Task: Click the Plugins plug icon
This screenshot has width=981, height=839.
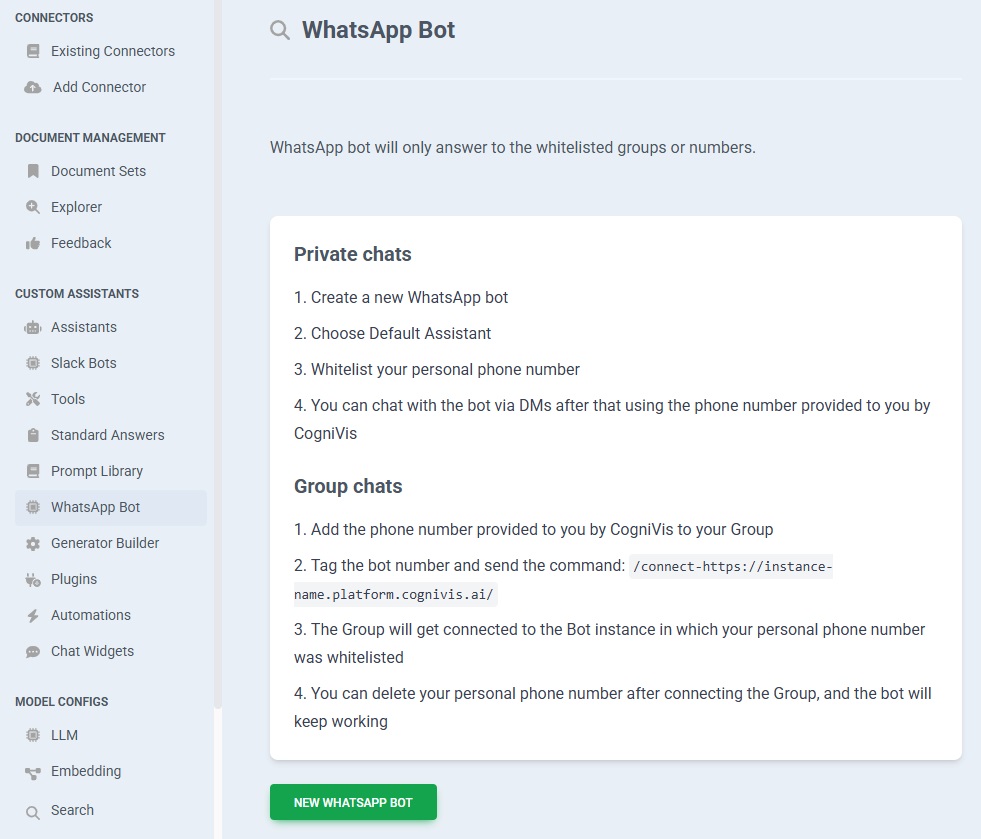Action: pyautogui.click(x=33, y=579)
